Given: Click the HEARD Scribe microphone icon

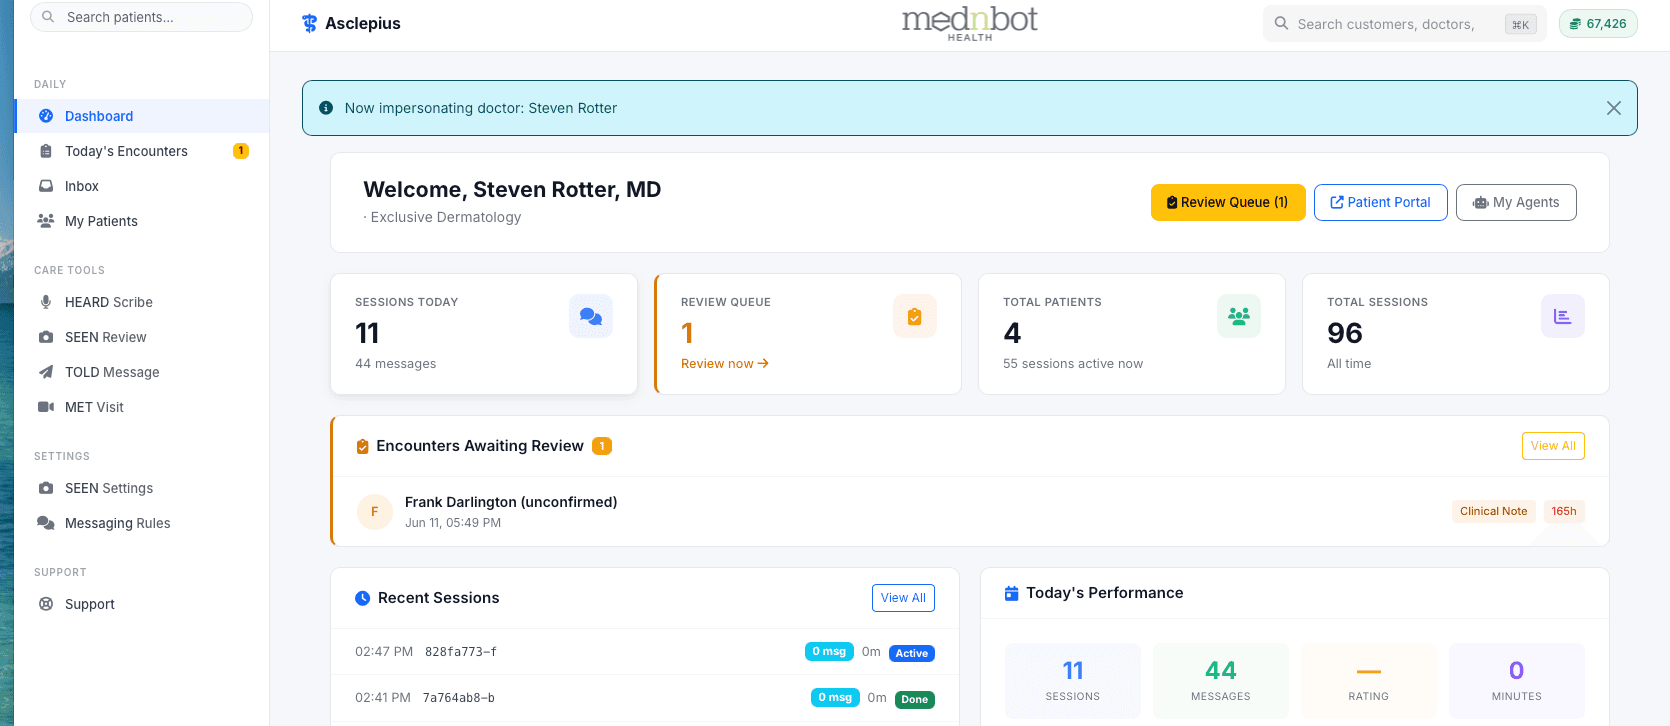Looking at the screenshot, I should pos(46,302).
